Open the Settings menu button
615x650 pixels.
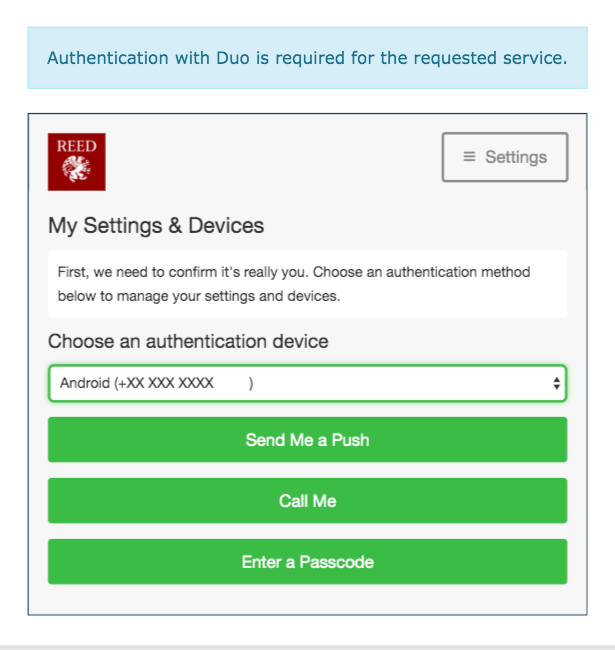pyautogui.click(x=505, y=157)
